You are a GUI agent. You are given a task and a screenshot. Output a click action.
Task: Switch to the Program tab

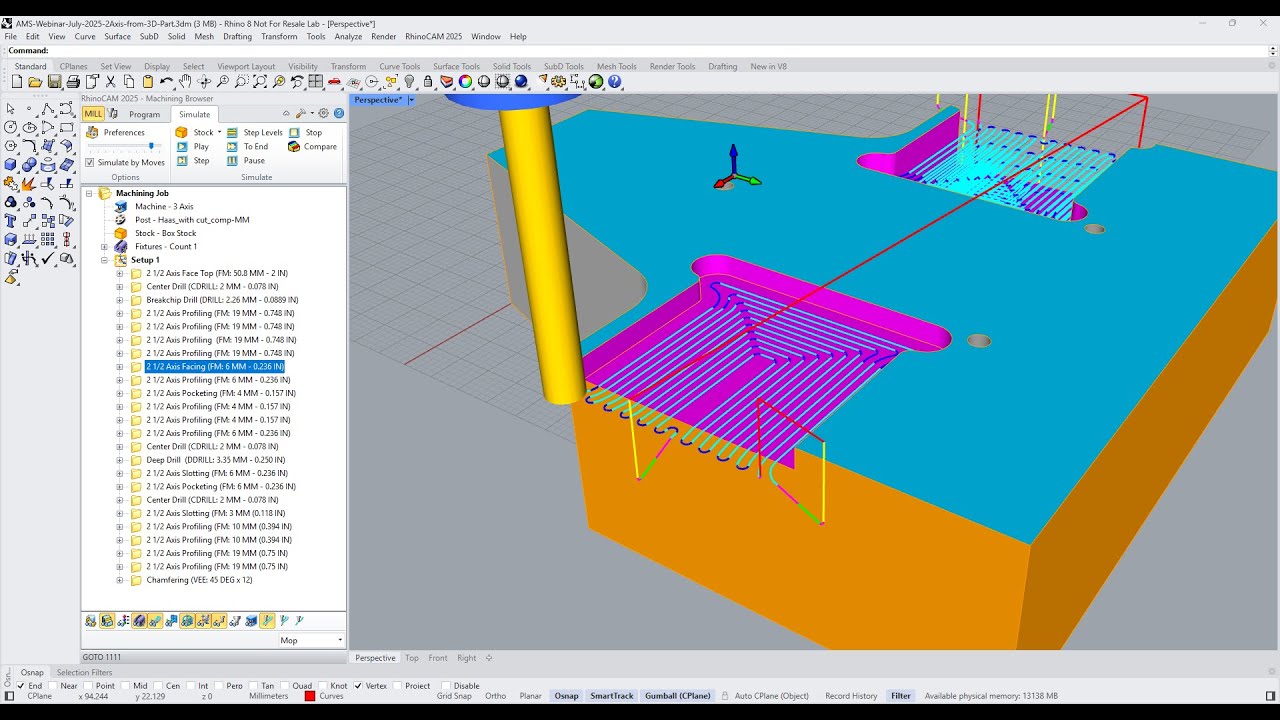click(x=145, y=114)
